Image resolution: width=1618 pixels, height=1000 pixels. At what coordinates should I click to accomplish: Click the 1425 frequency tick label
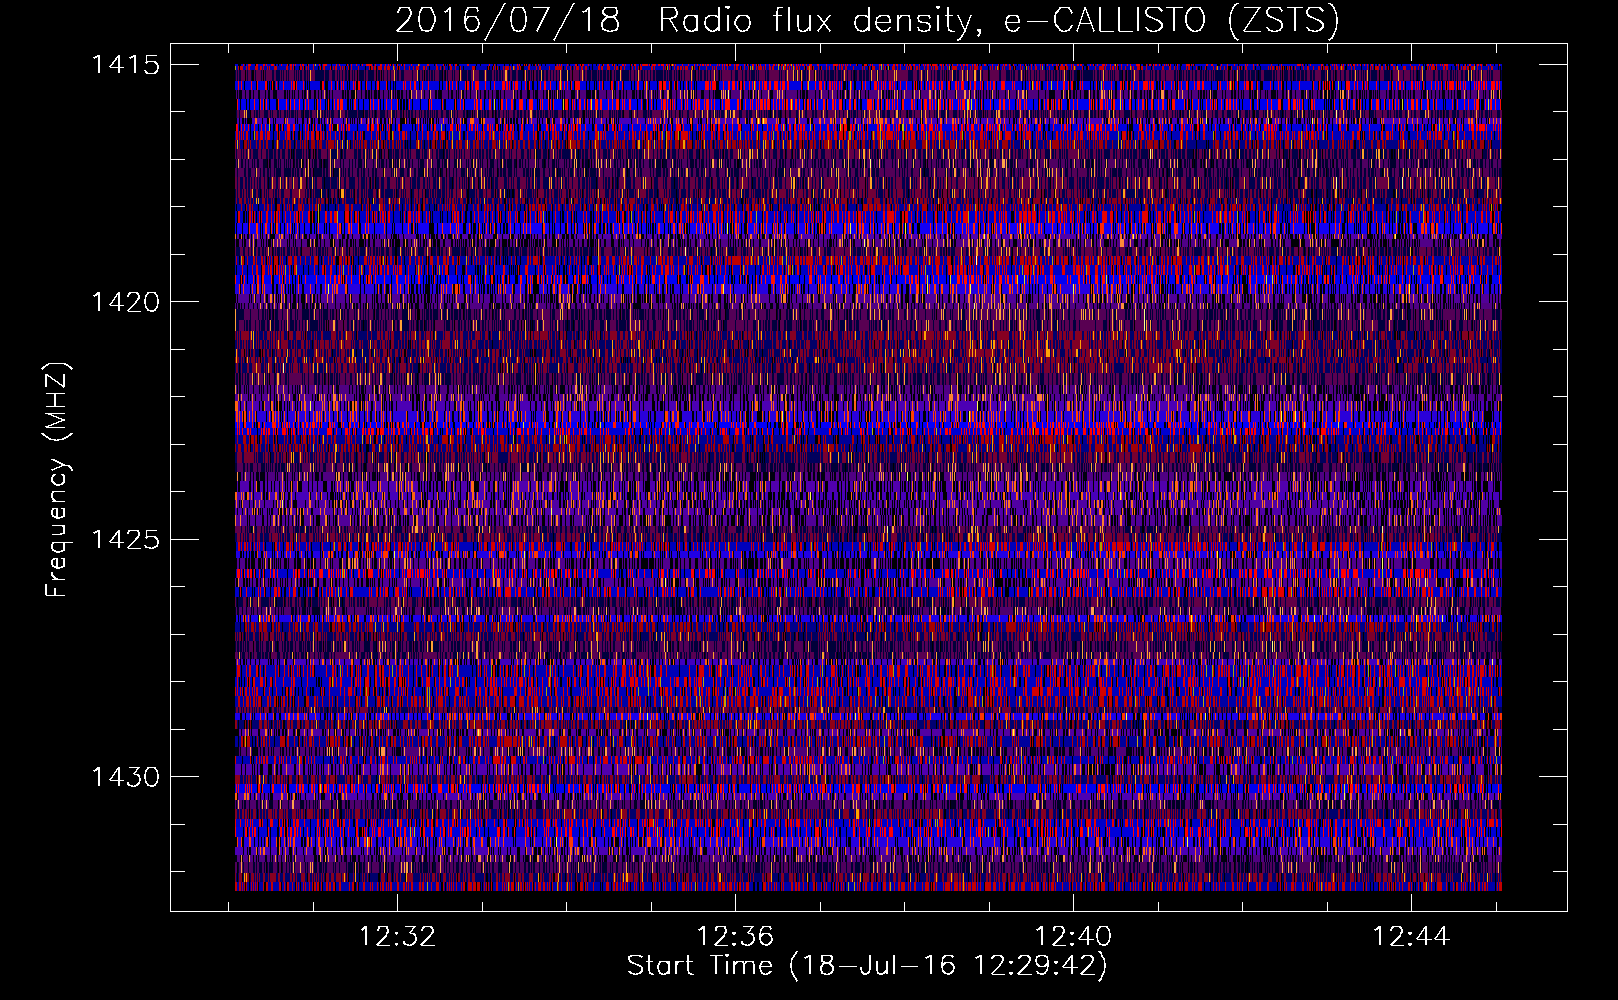pyautogui.click(x=126, y=540)
